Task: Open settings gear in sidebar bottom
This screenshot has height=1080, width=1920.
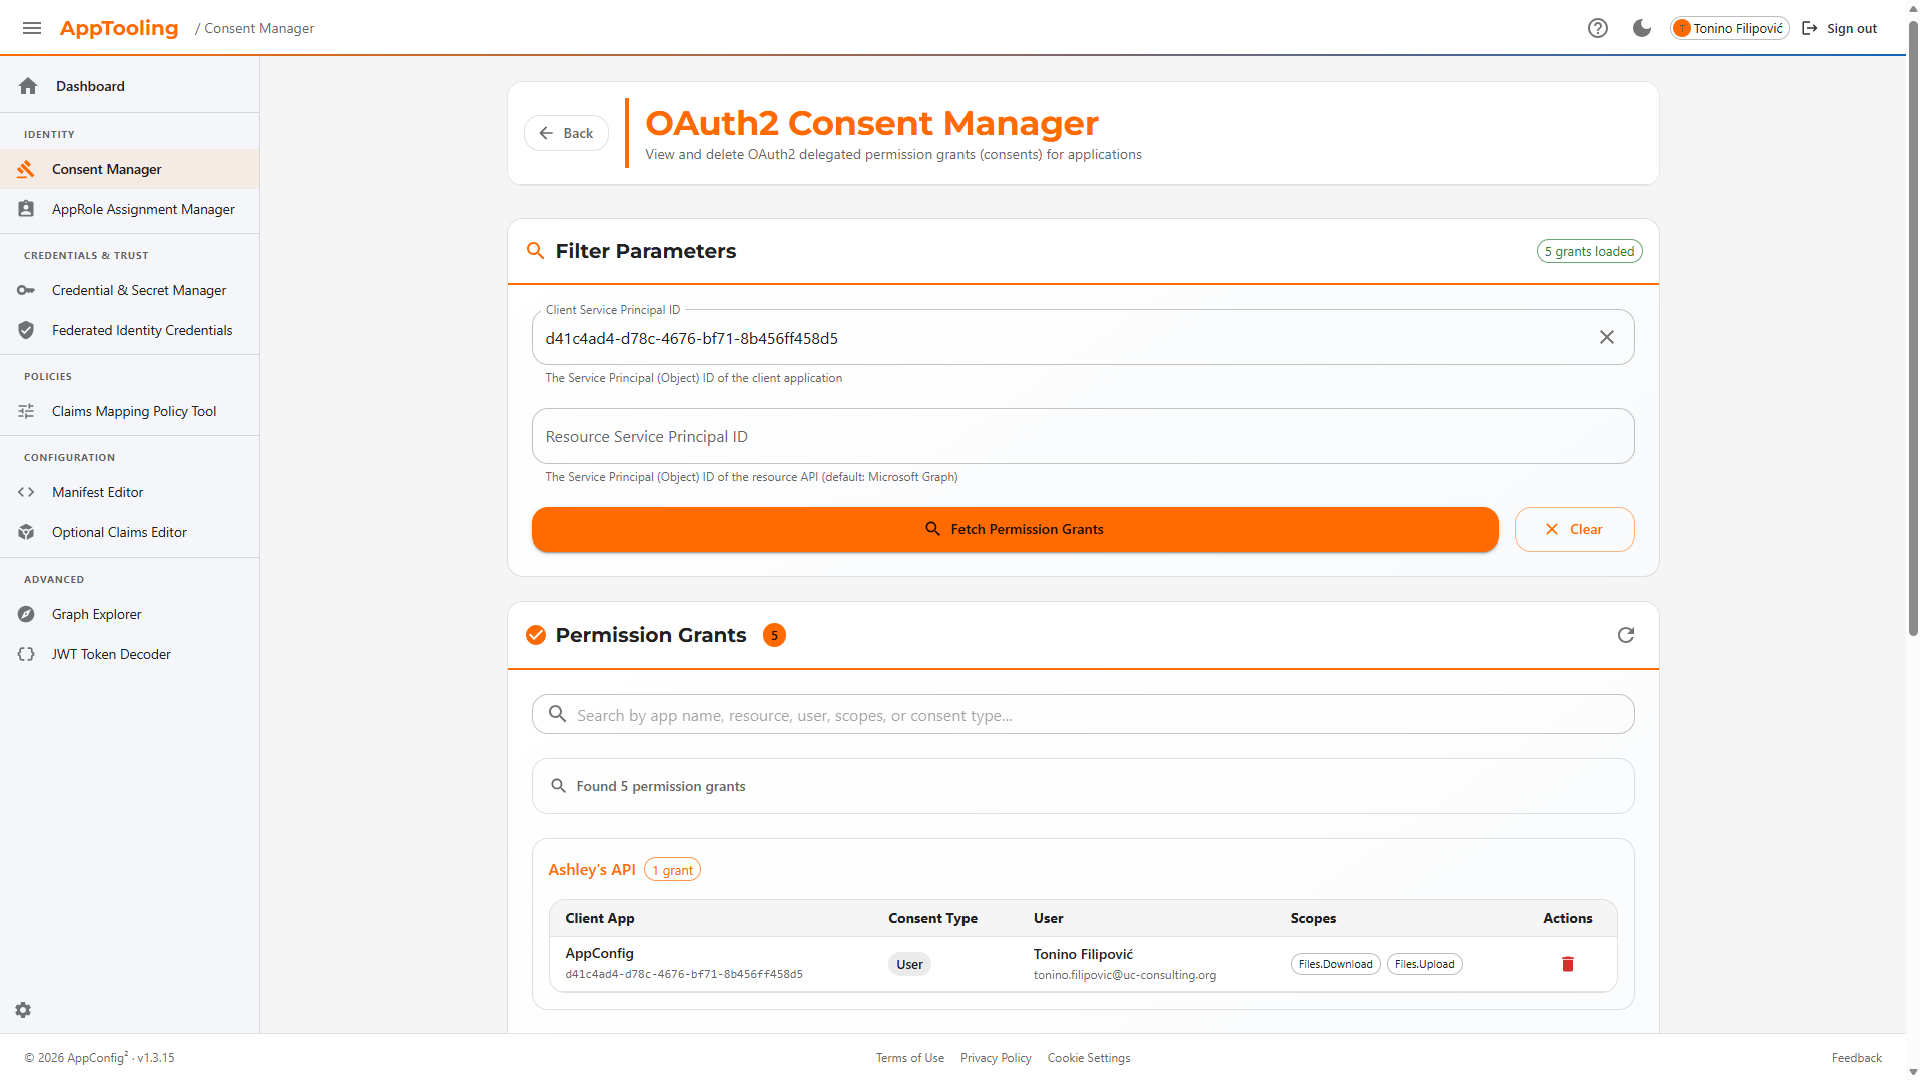Action: (x=23, y=1010)
